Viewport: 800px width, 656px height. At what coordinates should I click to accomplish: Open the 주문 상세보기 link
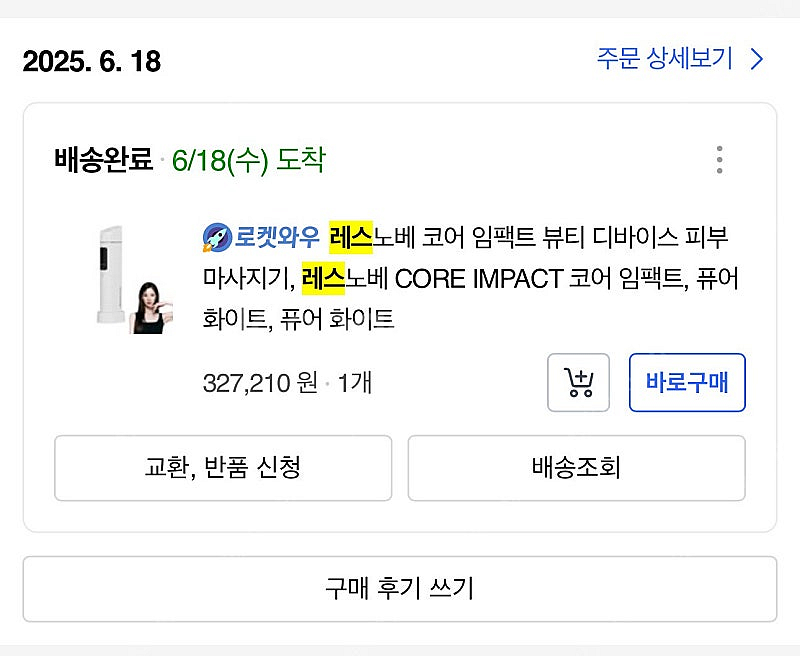pos(665,59)
